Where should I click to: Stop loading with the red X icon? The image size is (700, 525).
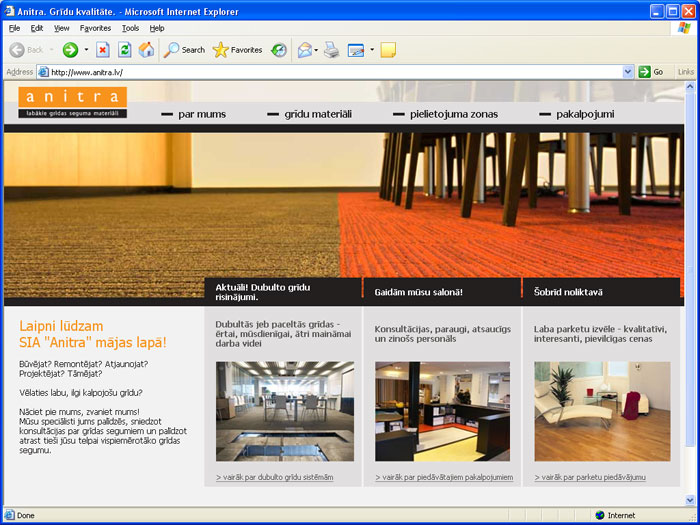103,50
